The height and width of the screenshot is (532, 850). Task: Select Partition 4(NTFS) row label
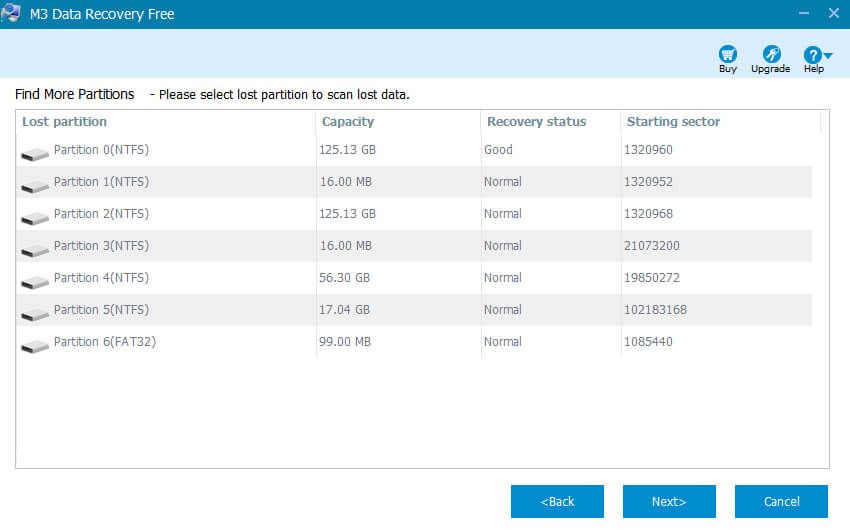pos(101,278)
